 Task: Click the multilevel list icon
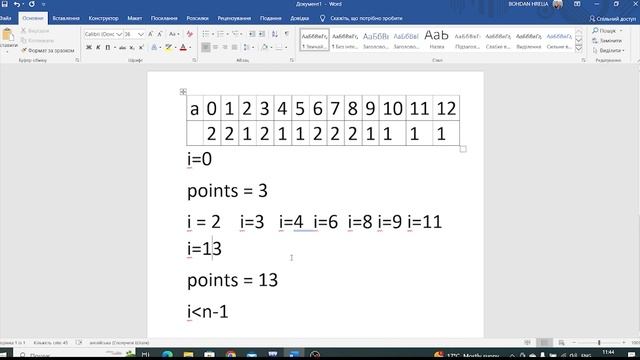tap(235, 34)
